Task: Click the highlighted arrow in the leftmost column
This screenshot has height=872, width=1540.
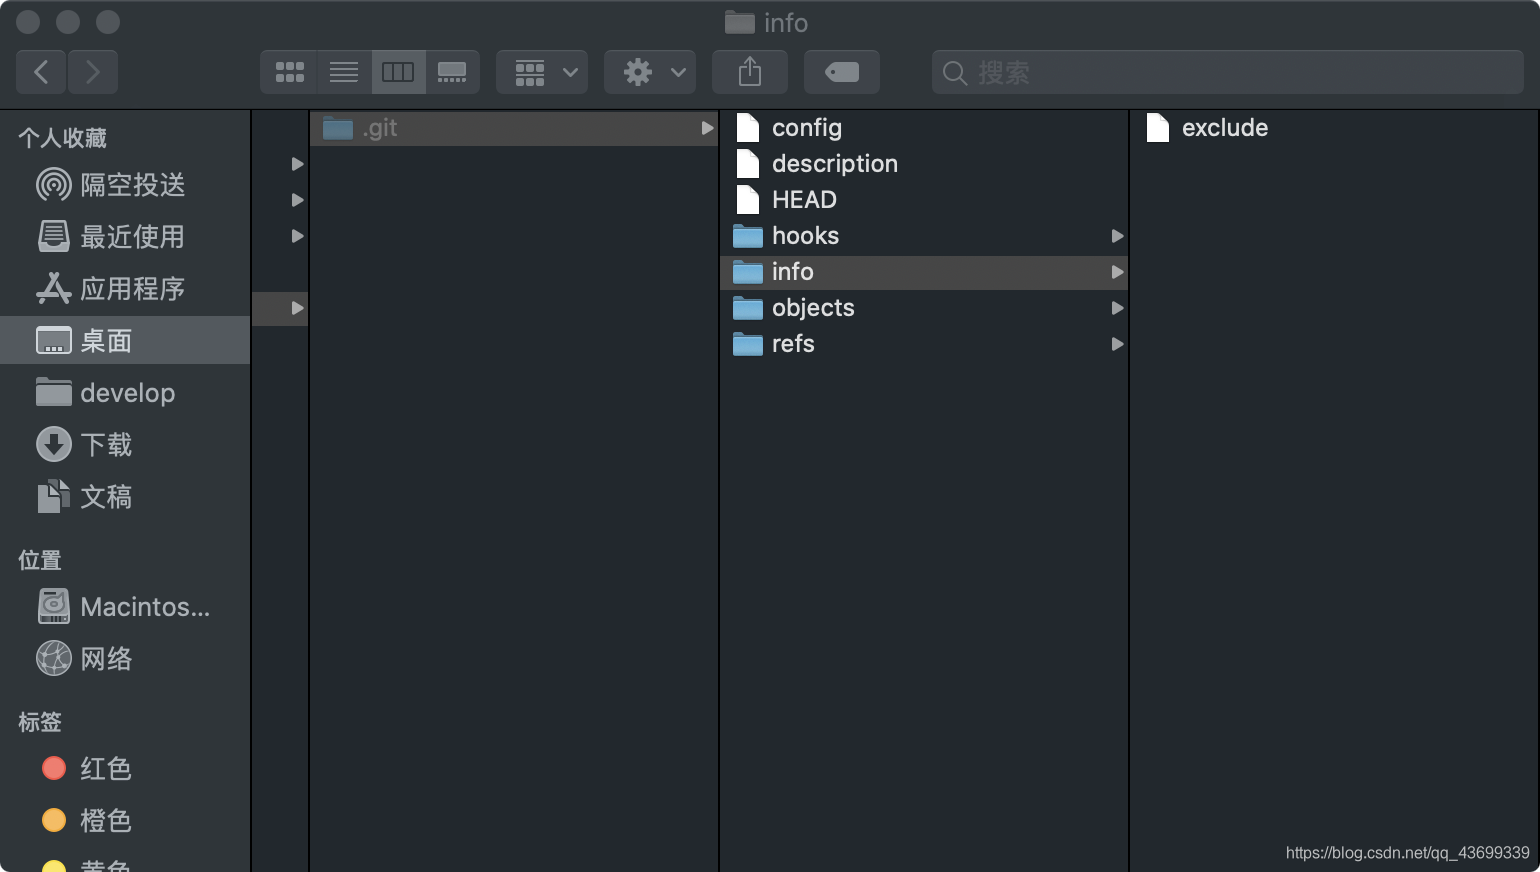Action: [297, 308]
